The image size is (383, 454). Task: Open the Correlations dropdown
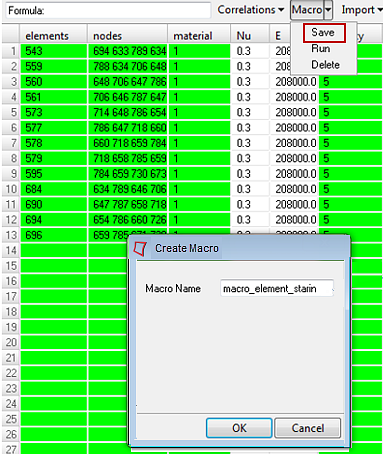click(251, 10)
